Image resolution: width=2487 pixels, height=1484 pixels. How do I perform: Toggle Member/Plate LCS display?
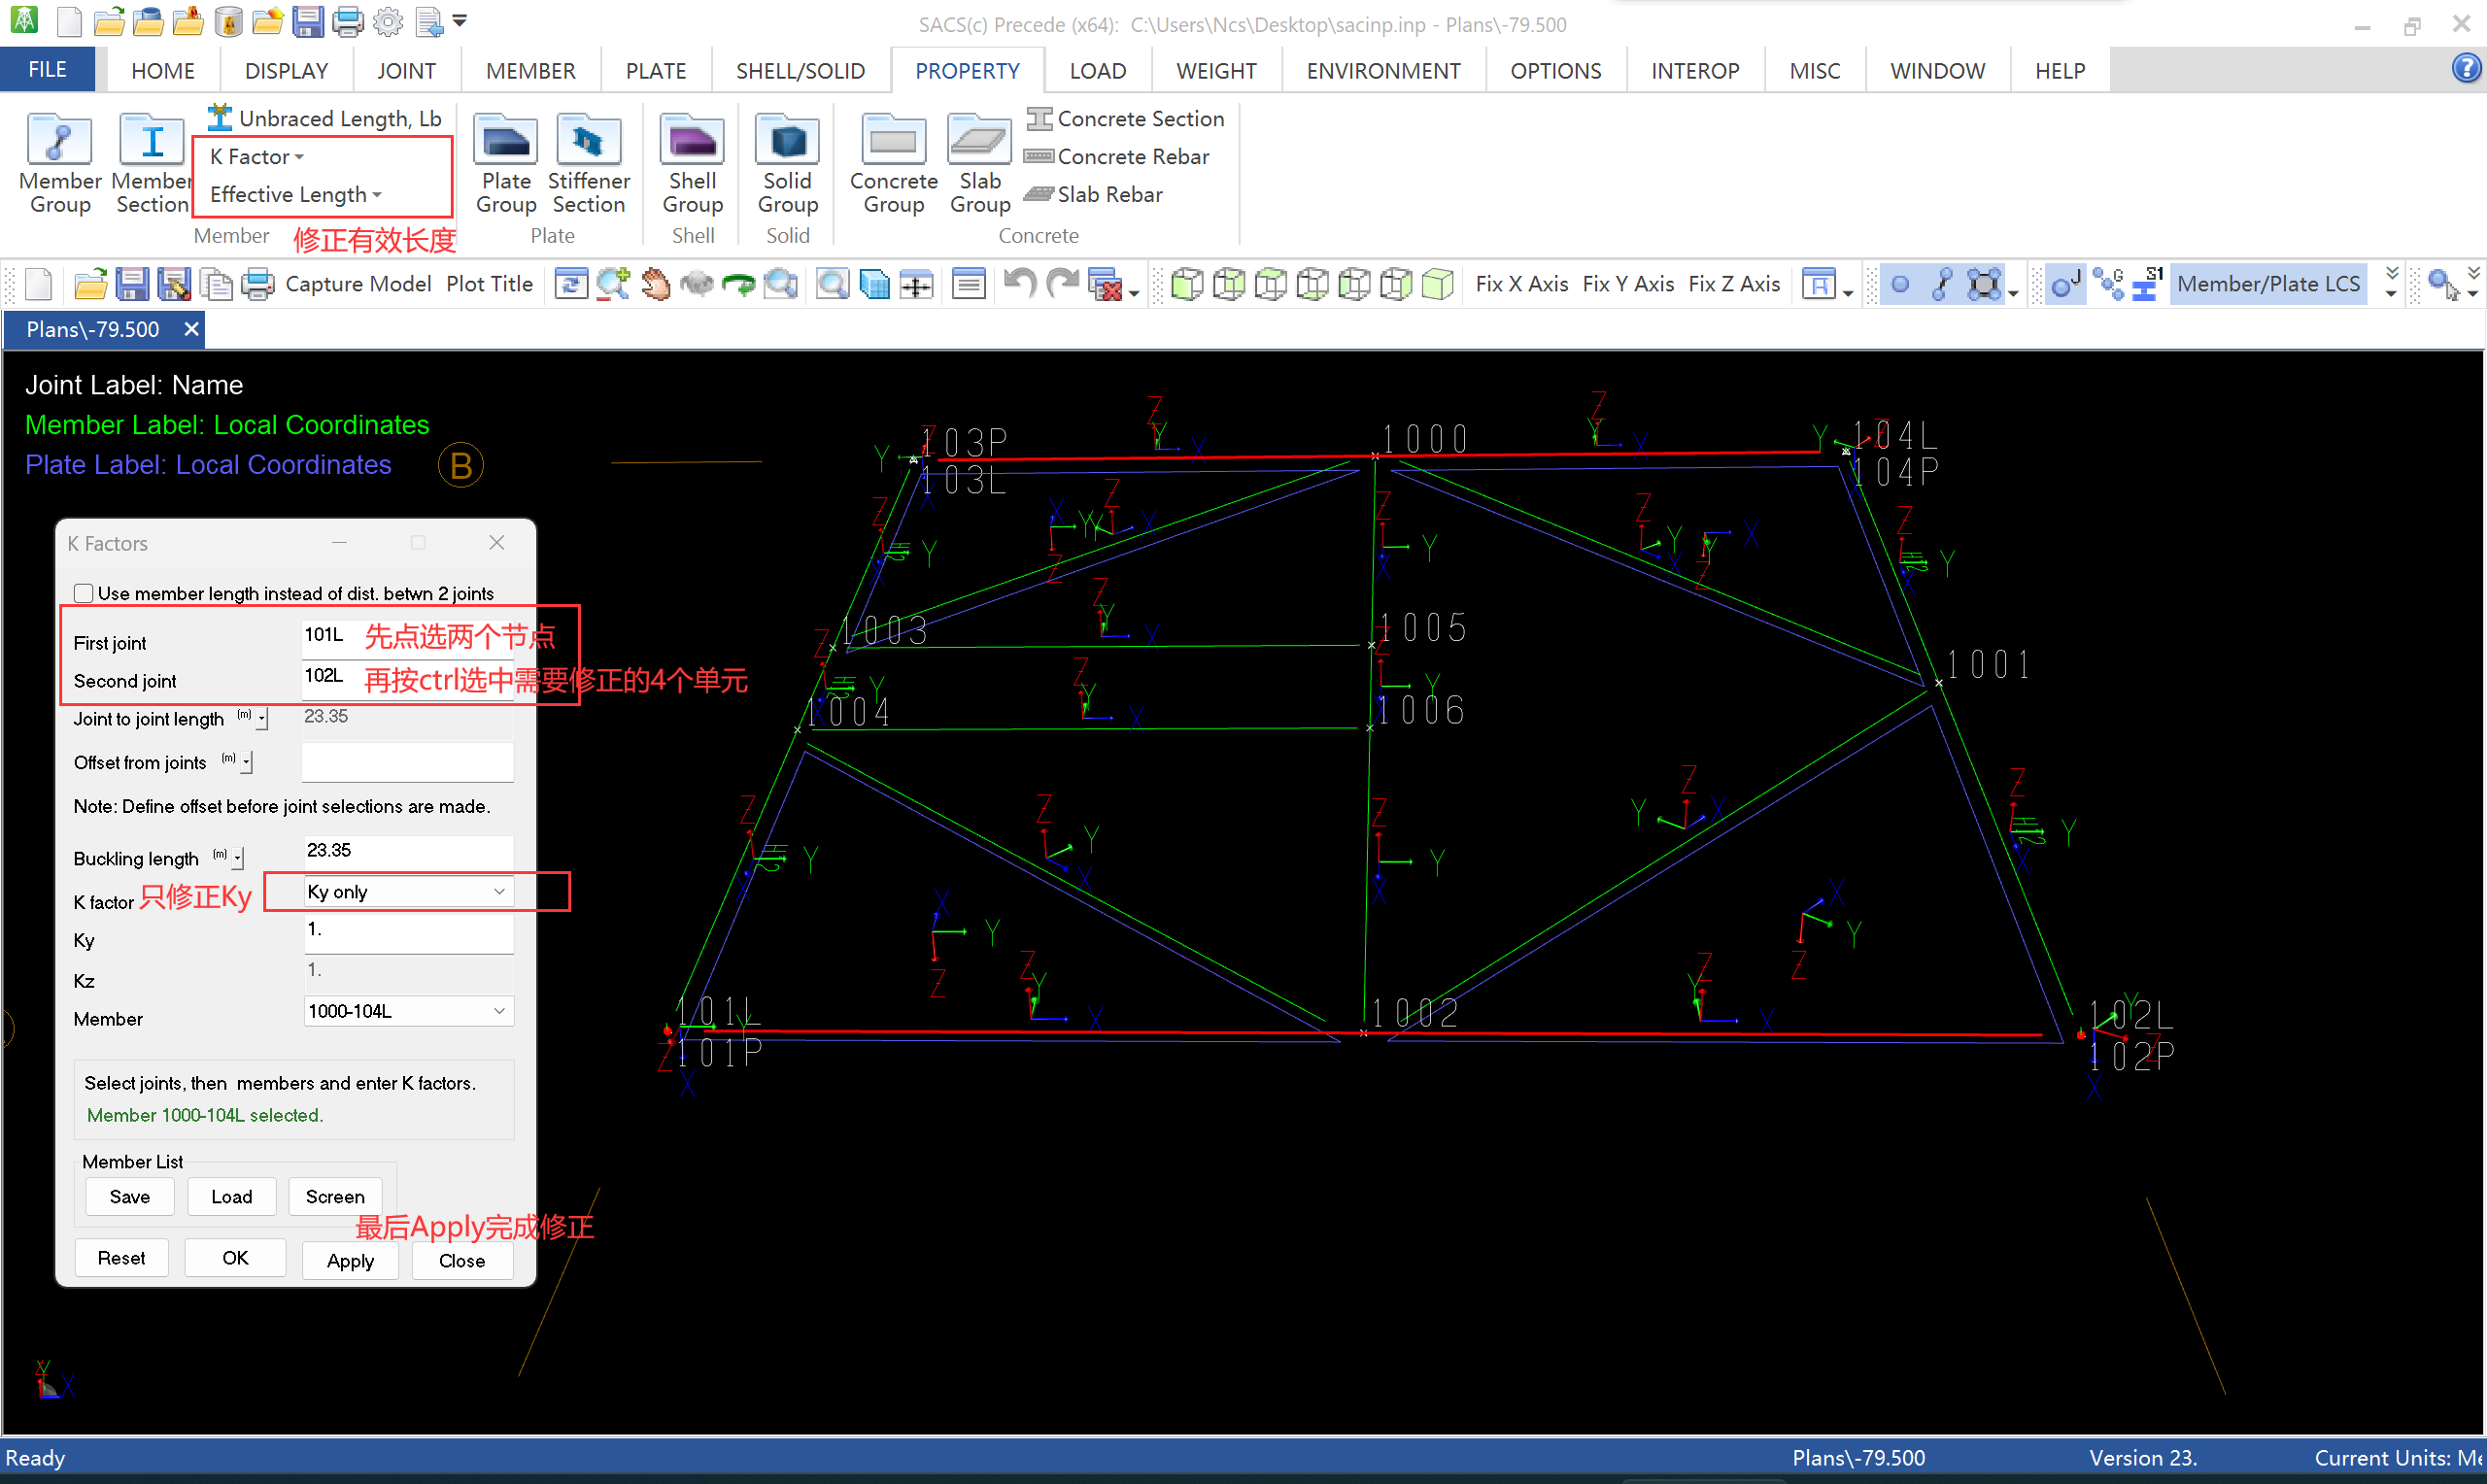(2267, 285)
